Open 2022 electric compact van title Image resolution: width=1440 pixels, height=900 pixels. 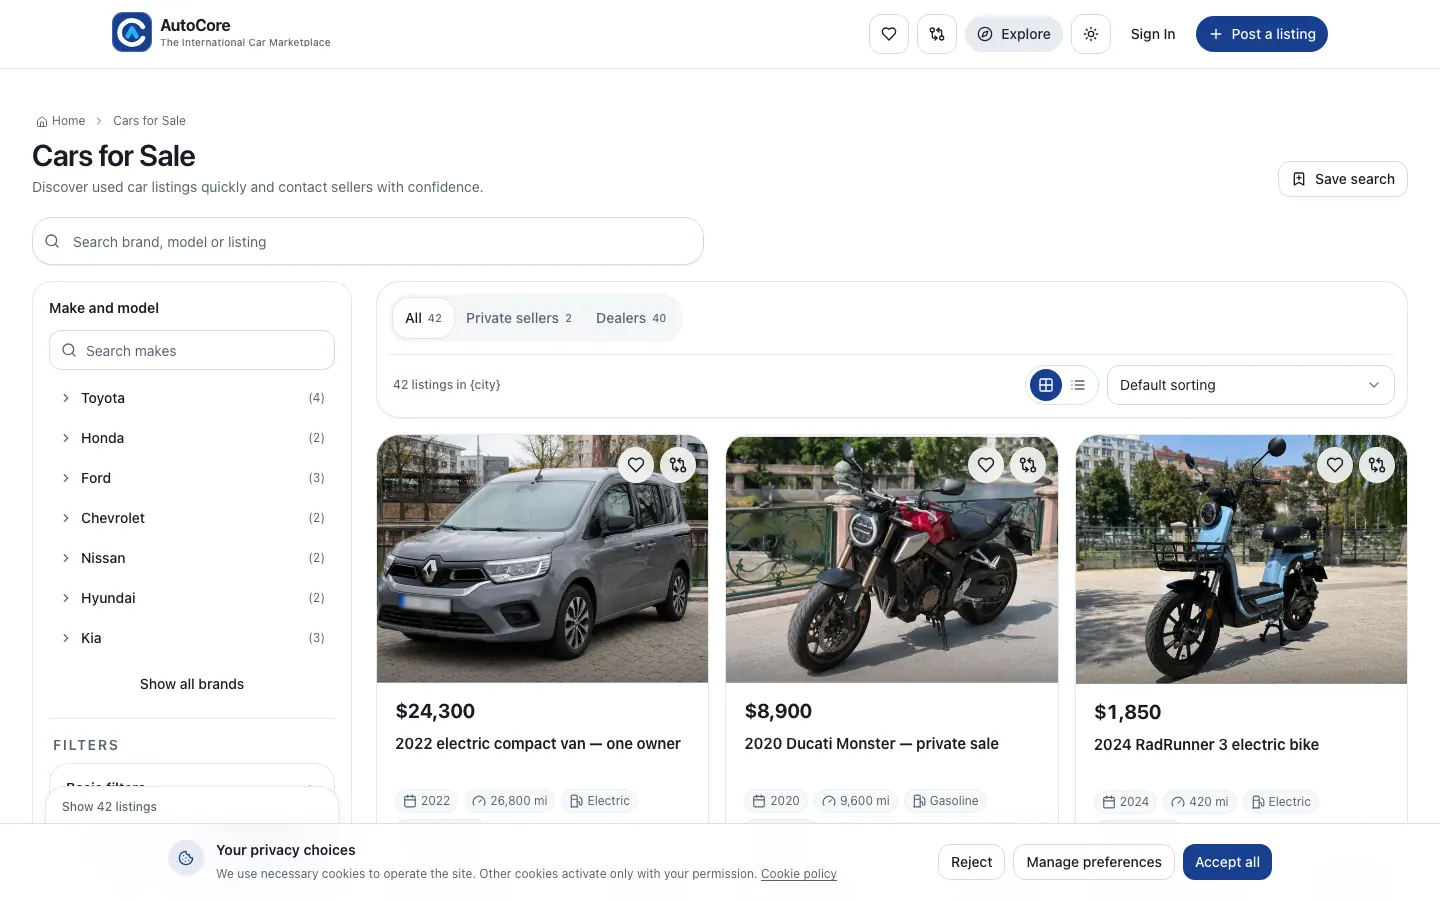(x=538, y=744)
